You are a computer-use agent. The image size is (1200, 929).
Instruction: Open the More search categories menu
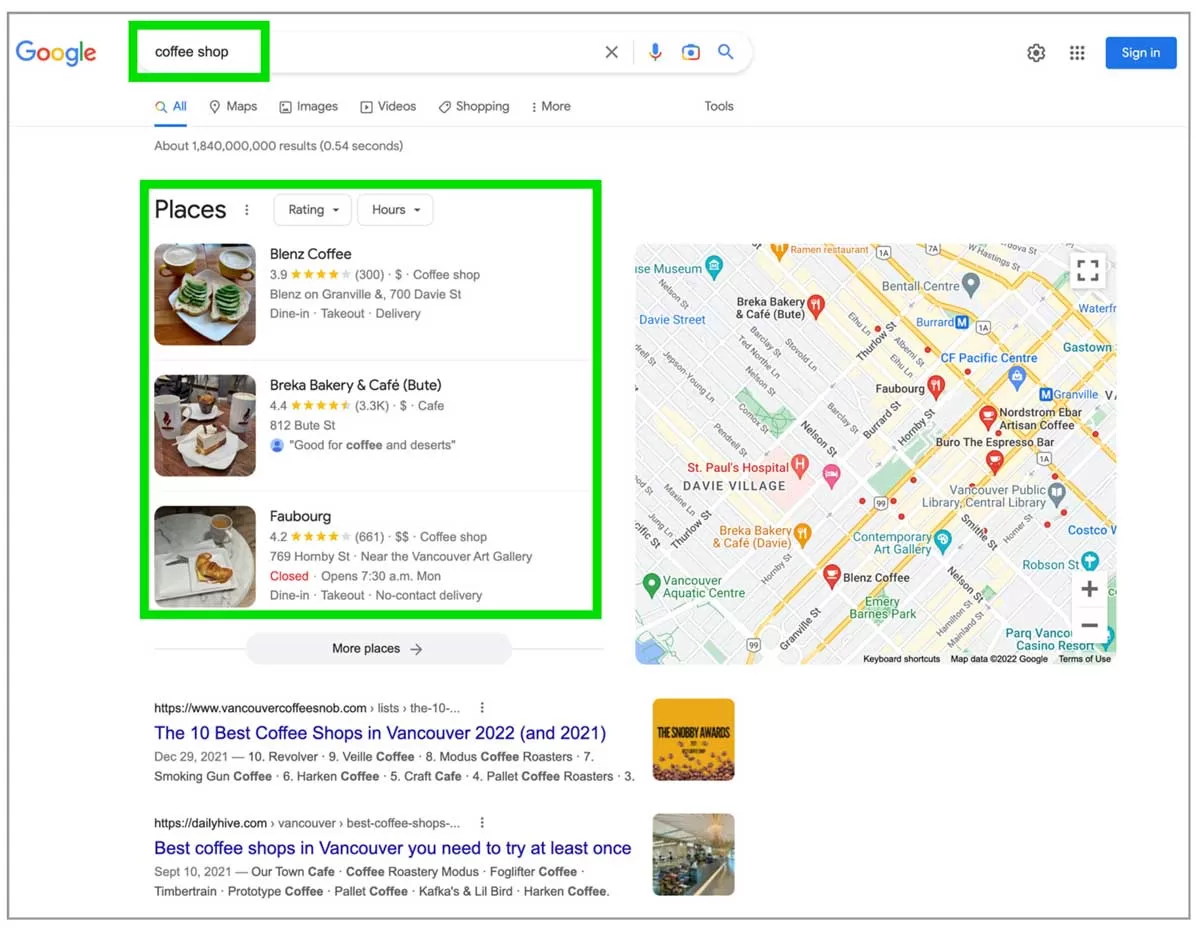550,106
